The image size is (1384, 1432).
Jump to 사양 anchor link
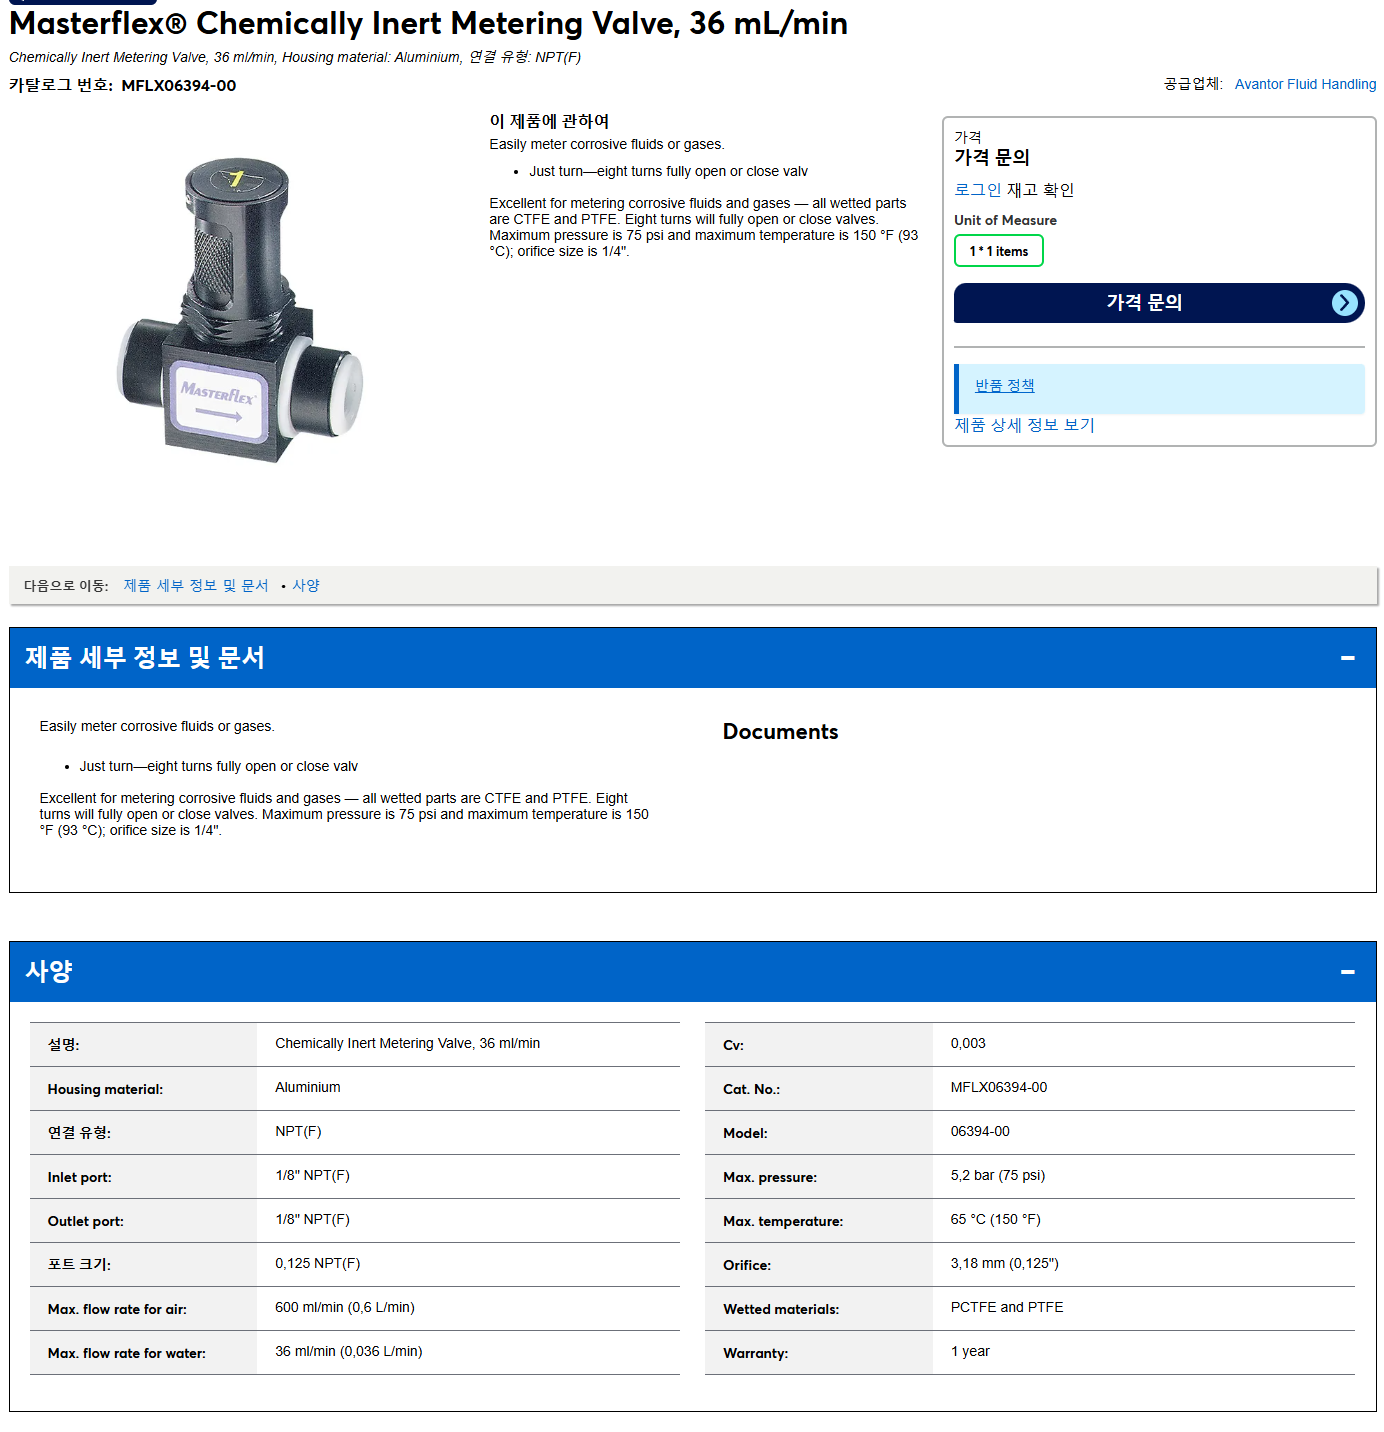pos(306,586)
